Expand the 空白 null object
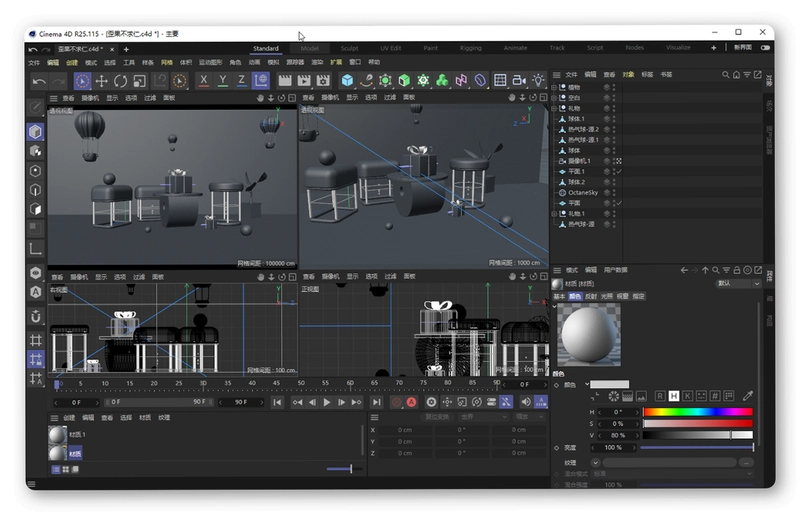Image resolution: width=800 pixels, height=515 pixels. coord(554,97)
